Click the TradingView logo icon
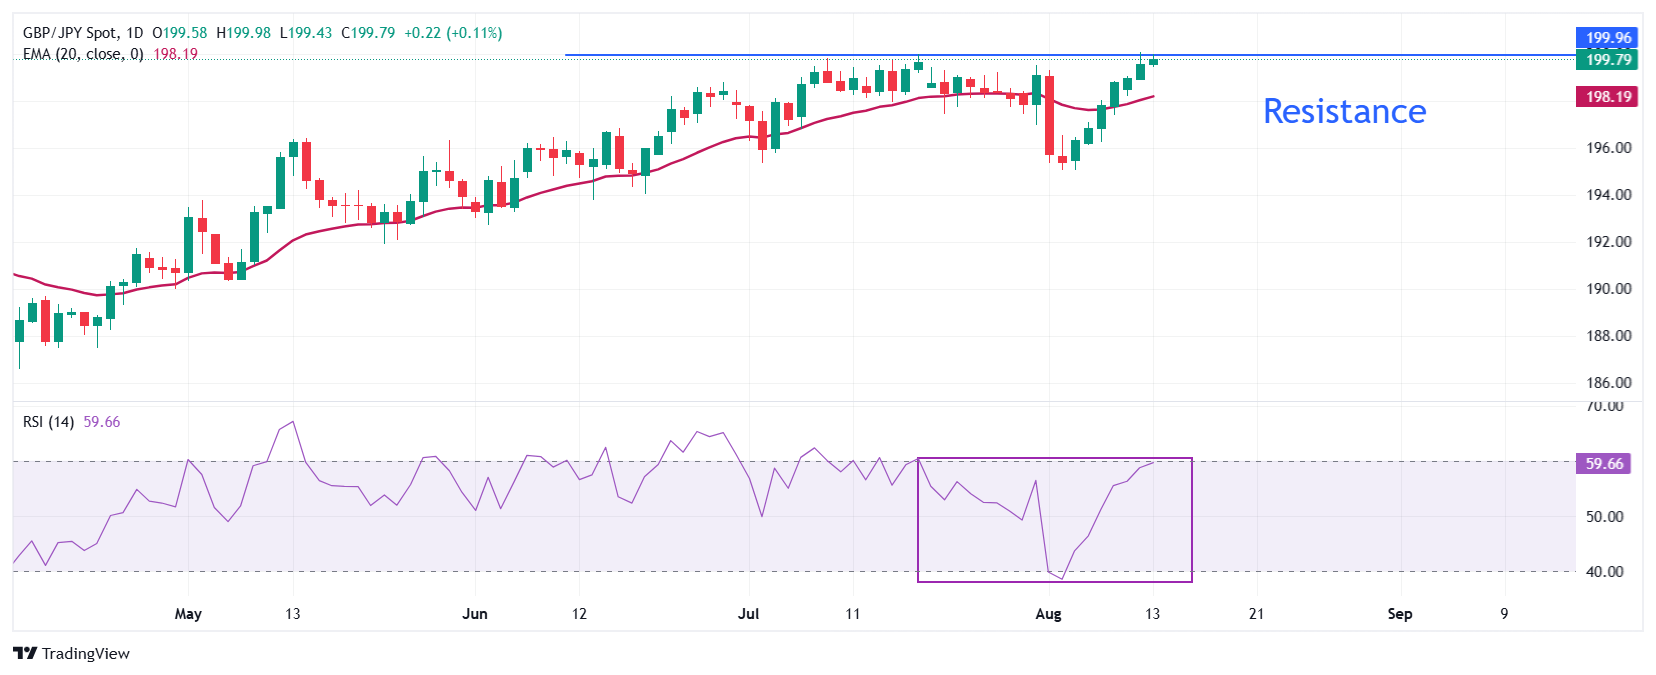The height and width of the screenshot is (675, 1656). pyautogui.click(x=25, y=653)
